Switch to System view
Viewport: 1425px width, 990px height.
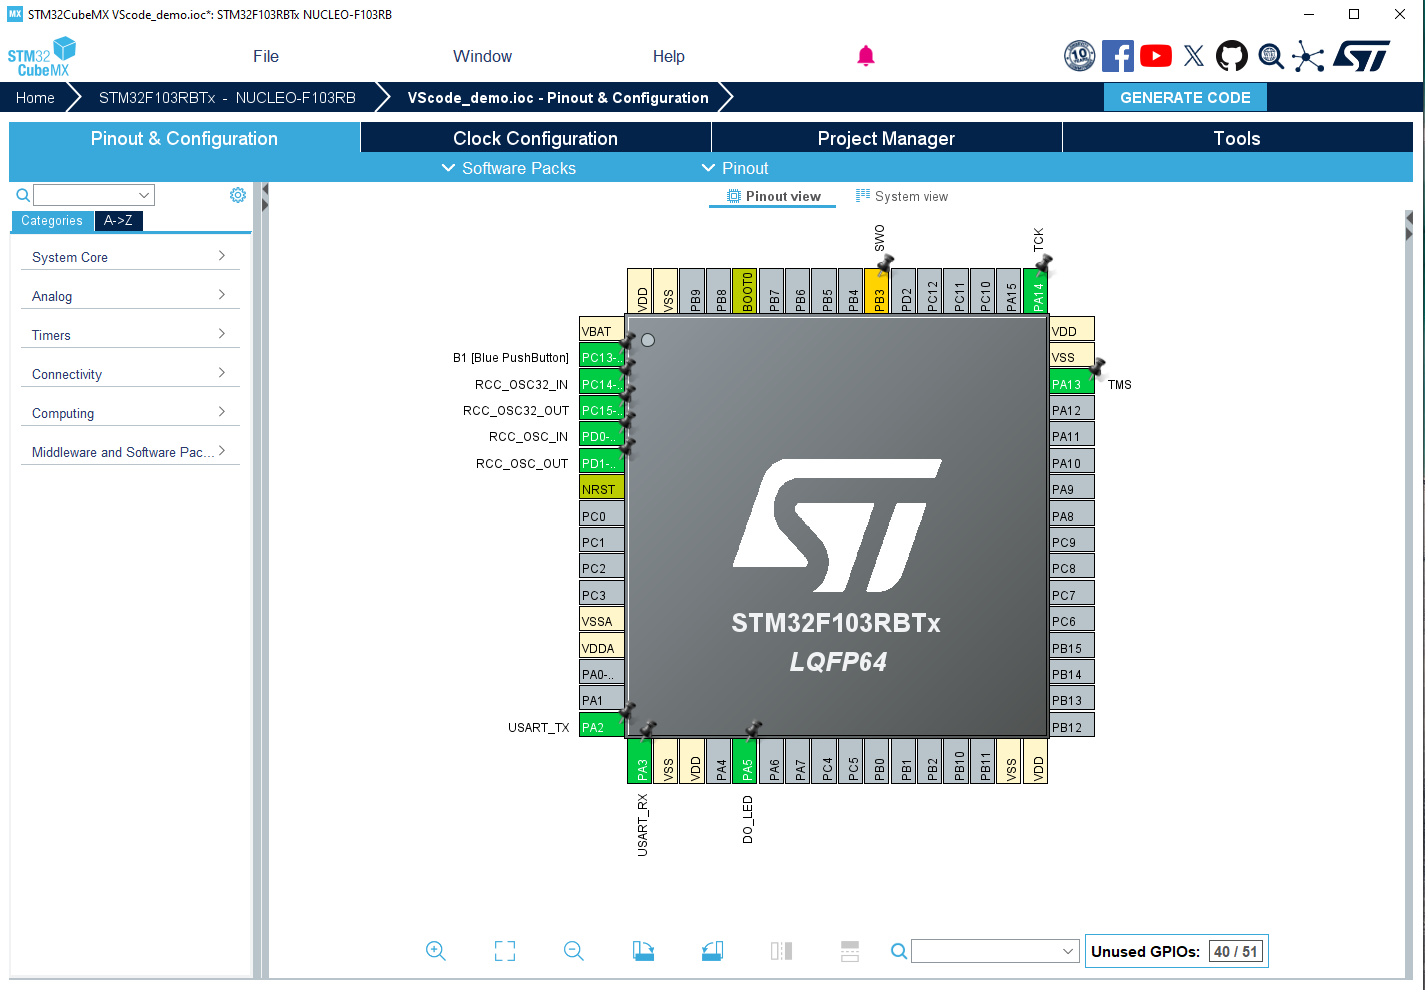pyautogui.click(x=902, y=196)
